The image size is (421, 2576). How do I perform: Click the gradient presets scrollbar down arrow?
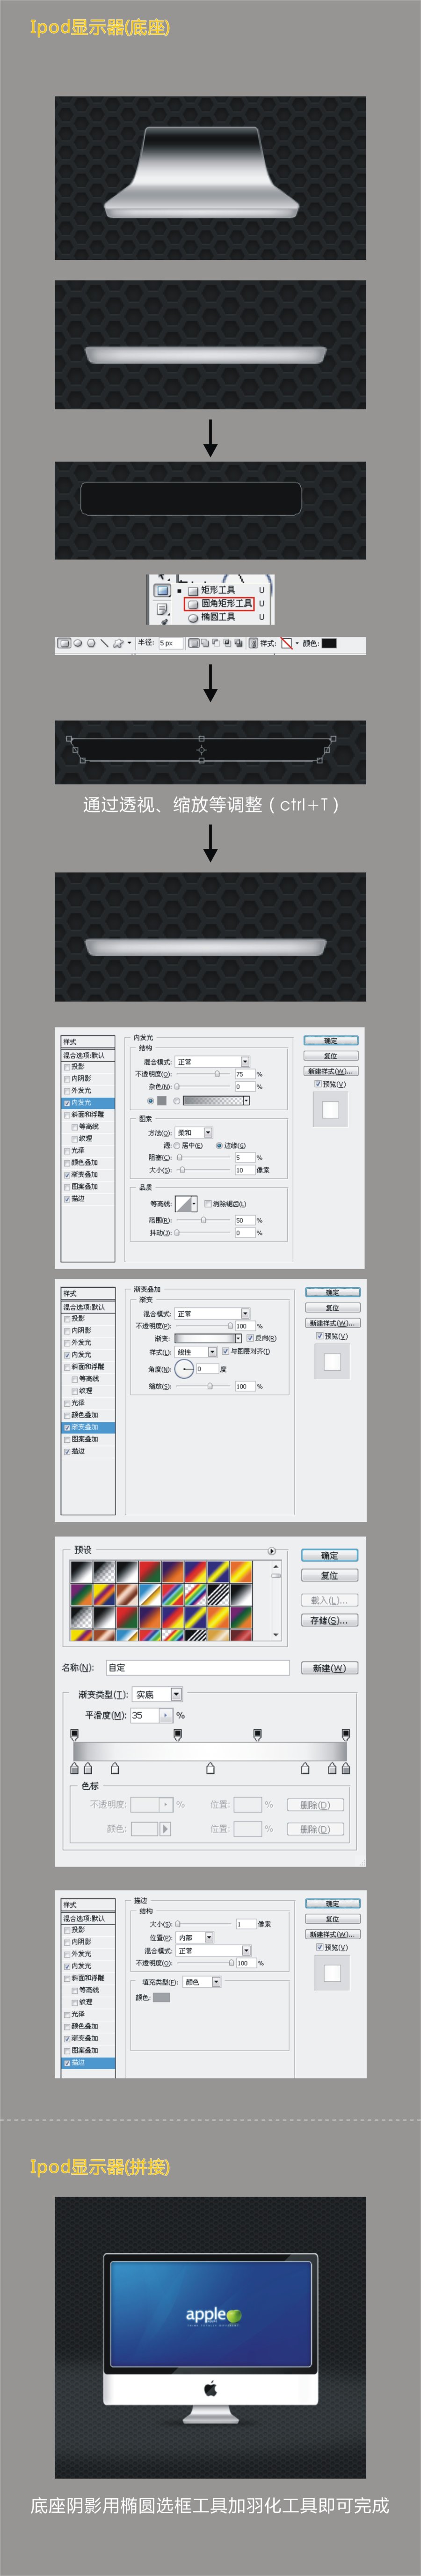276,1635
